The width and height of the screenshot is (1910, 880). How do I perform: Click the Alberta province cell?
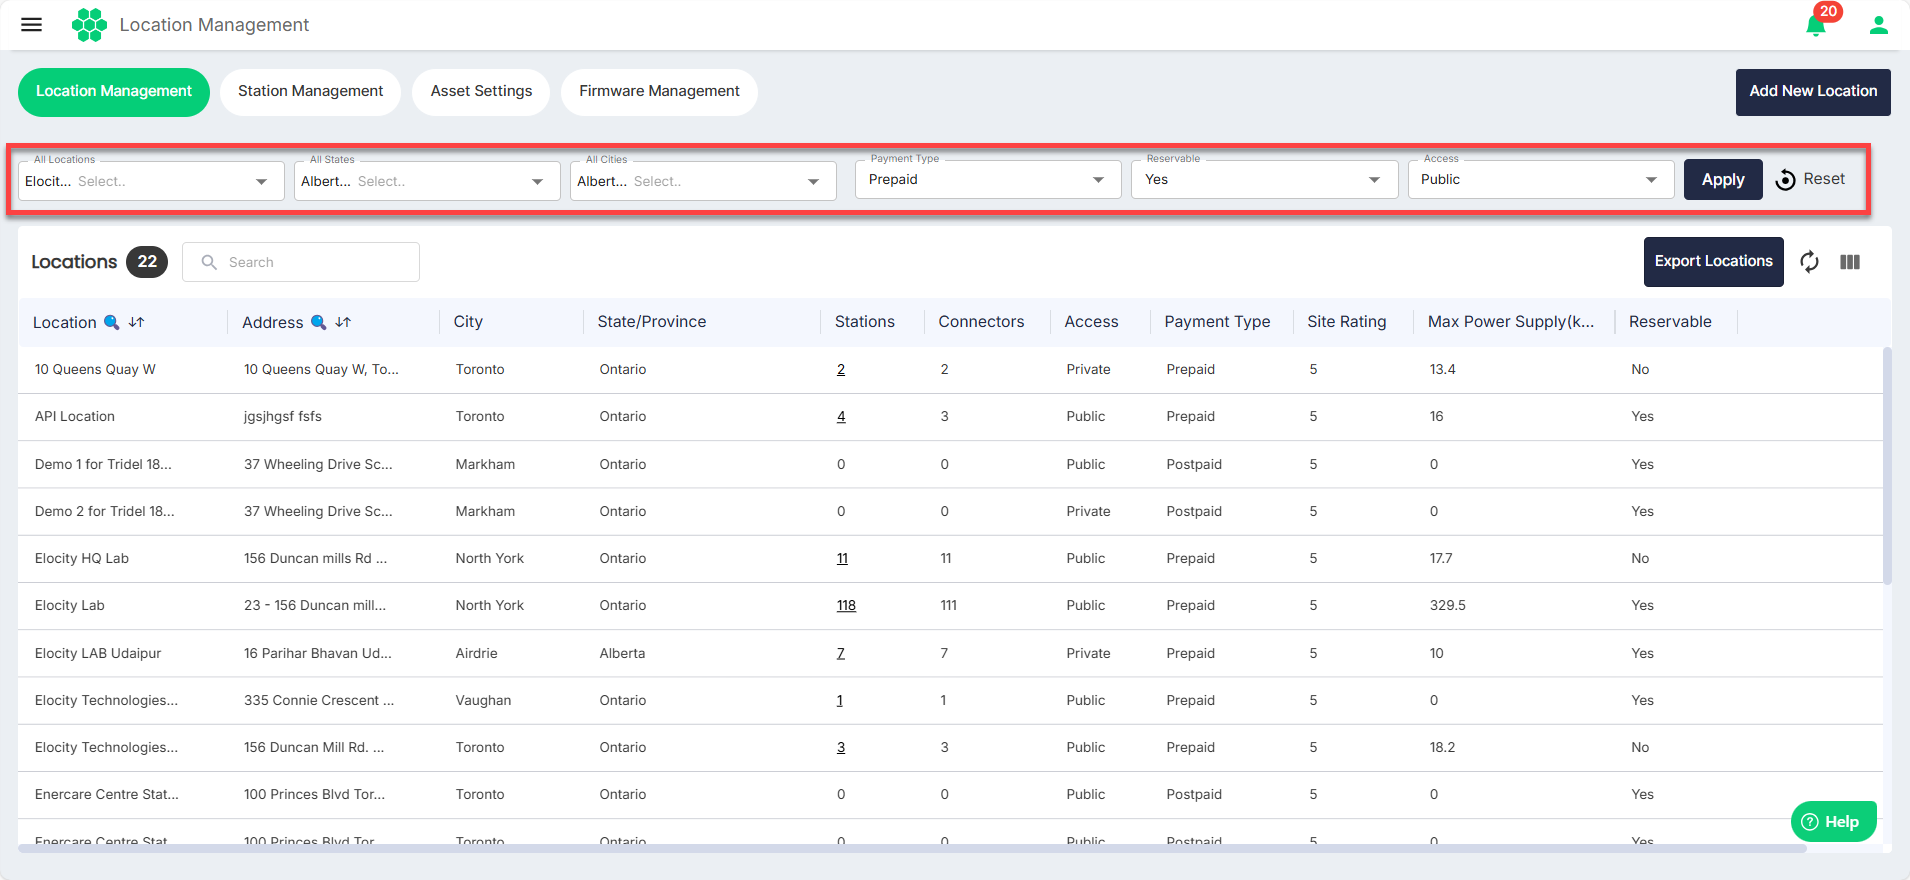click(x=622, y=654)
